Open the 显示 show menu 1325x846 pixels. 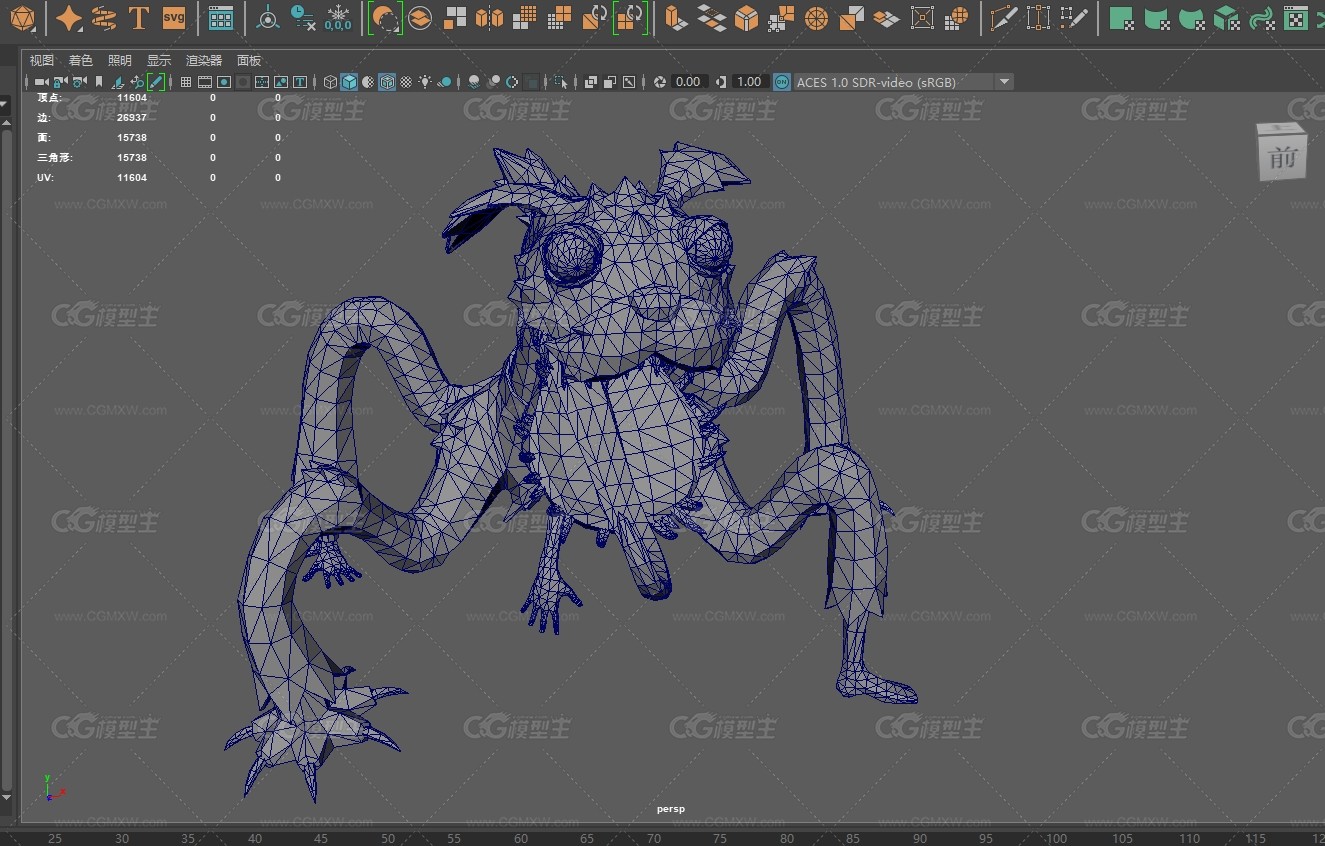click(158, 61)
